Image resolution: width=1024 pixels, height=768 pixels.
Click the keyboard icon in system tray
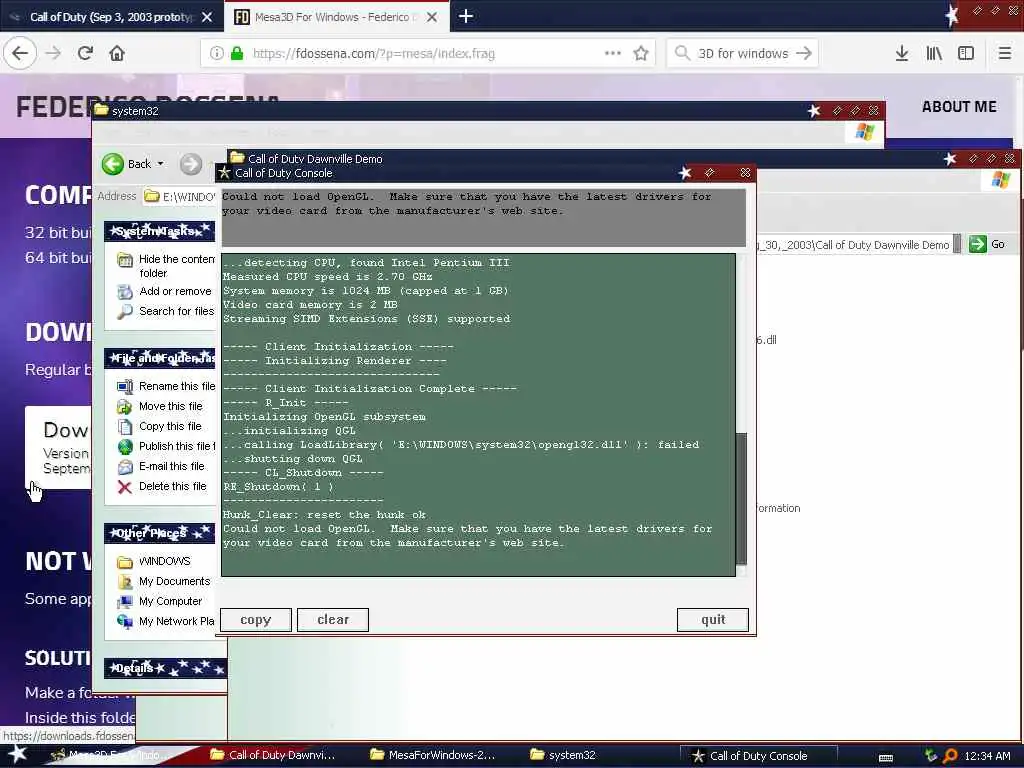click(886, 757)
